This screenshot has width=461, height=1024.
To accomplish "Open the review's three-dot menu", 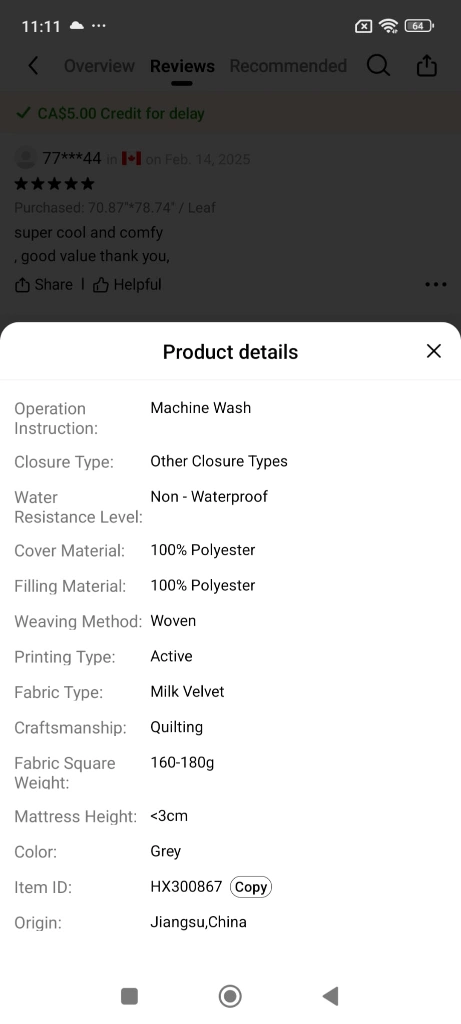I will 436,285.
